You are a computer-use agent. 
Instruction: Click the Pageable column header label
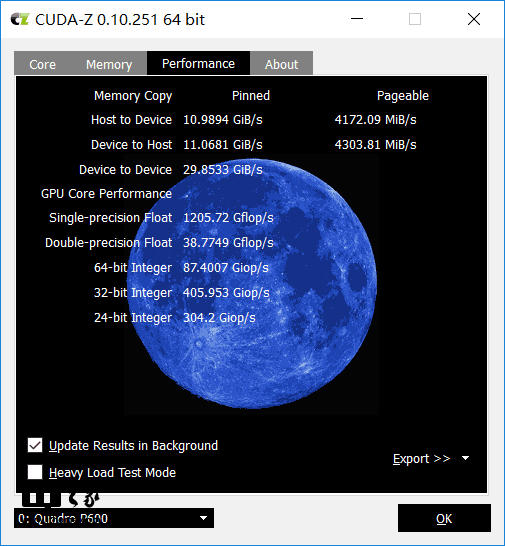click(403, 95)
